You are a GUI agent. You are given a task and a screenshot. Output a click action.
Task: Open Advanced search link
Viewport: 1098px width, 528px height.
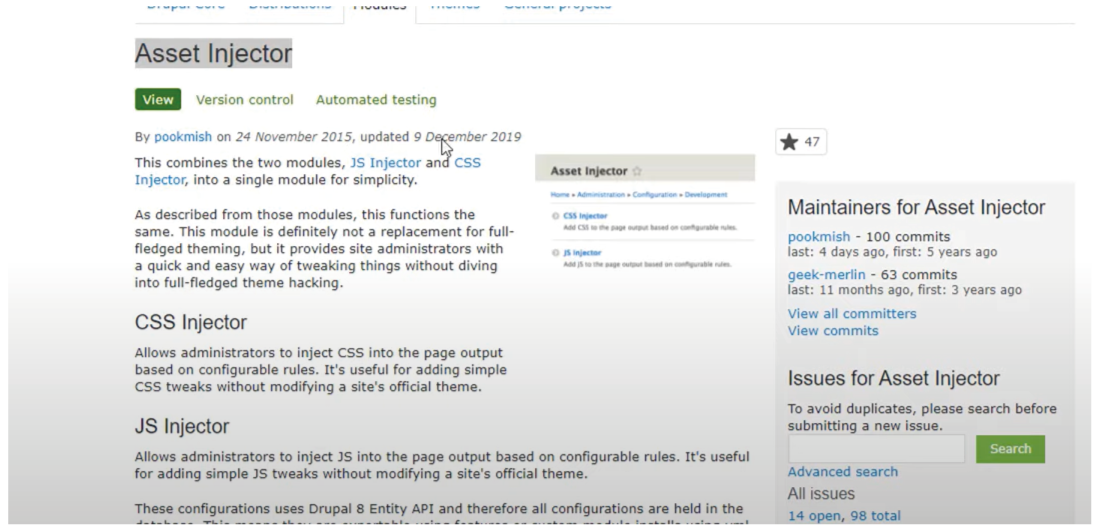tap(842, 472)
